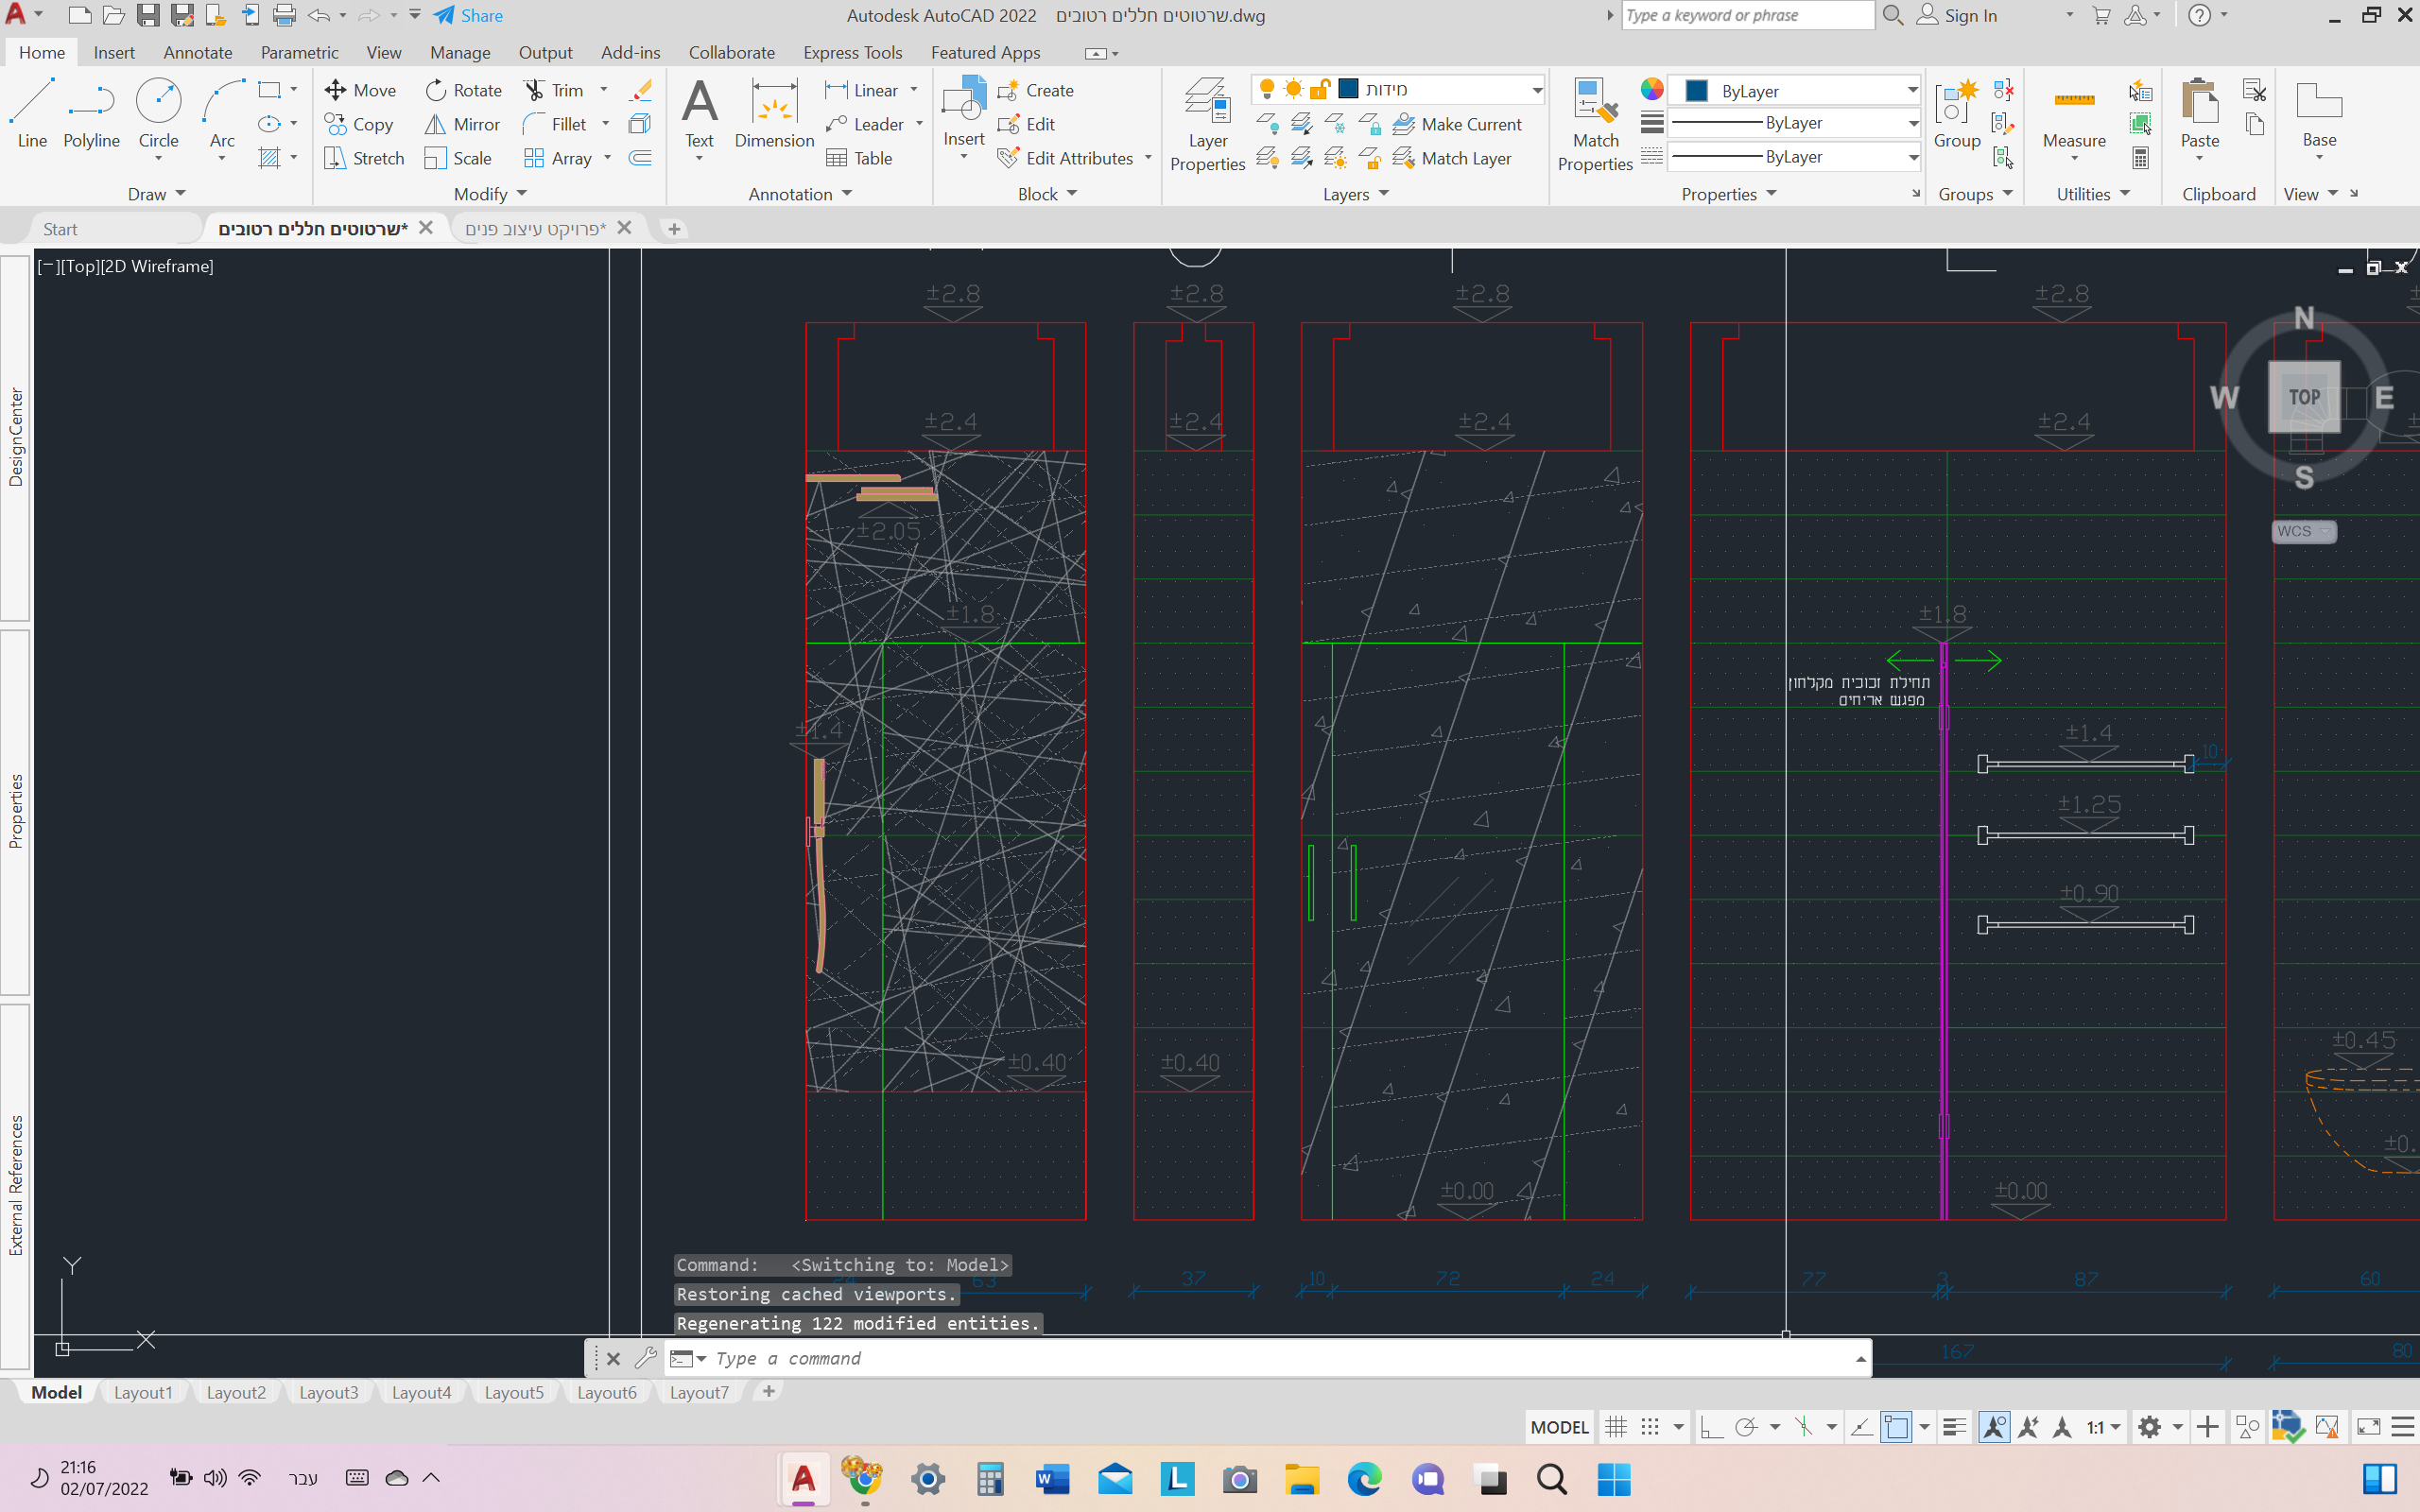Toggle object snap in status bar

pos(1896,1427)
